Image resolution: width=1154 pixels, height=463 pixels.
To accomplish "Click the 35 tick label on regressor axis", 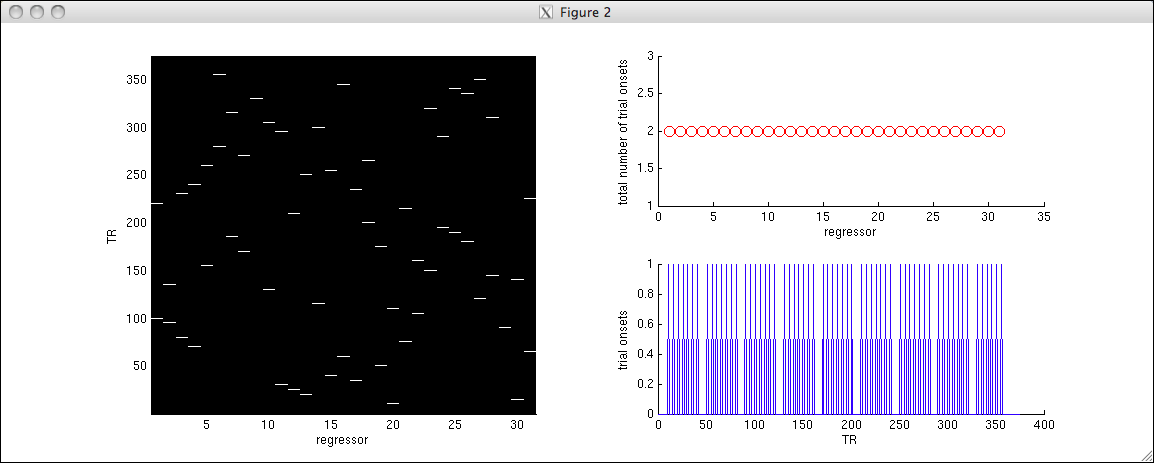I will coord(1043,216).
